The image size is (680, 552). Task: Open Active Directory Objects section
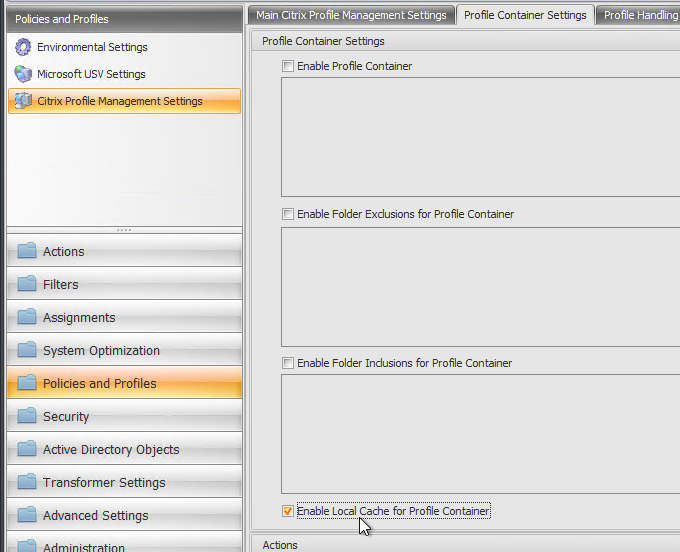(x=124, y=449)
